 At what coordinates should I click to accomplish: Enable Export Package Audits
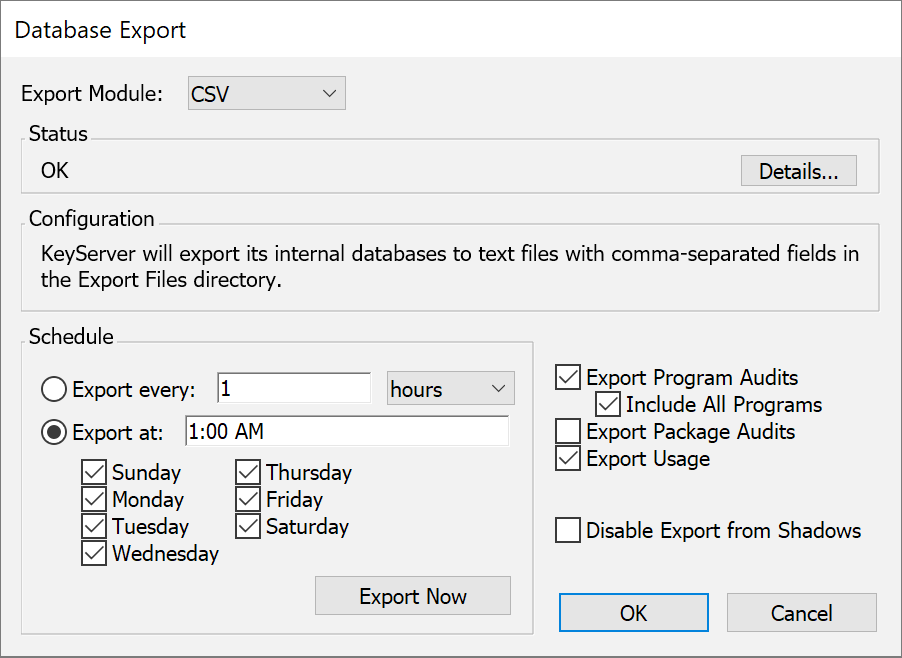coord(568,432)
